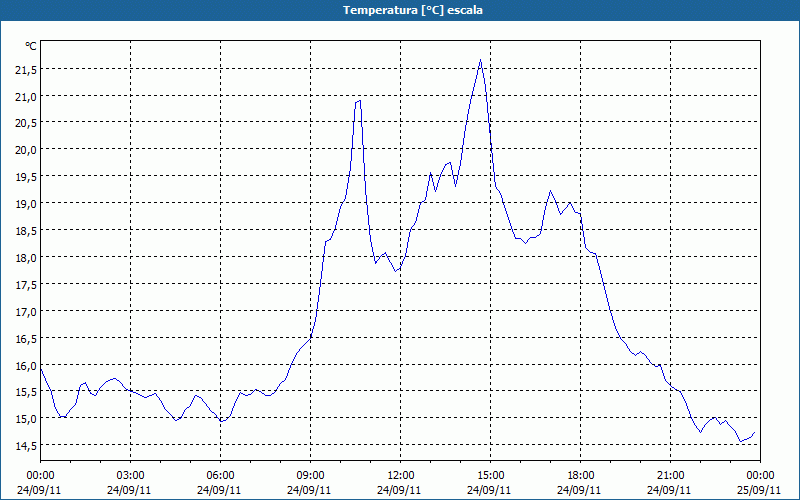Click the 21,0 y-axis label
The height and width of the screenshot is (500, 800).
(x=26, y=97)
